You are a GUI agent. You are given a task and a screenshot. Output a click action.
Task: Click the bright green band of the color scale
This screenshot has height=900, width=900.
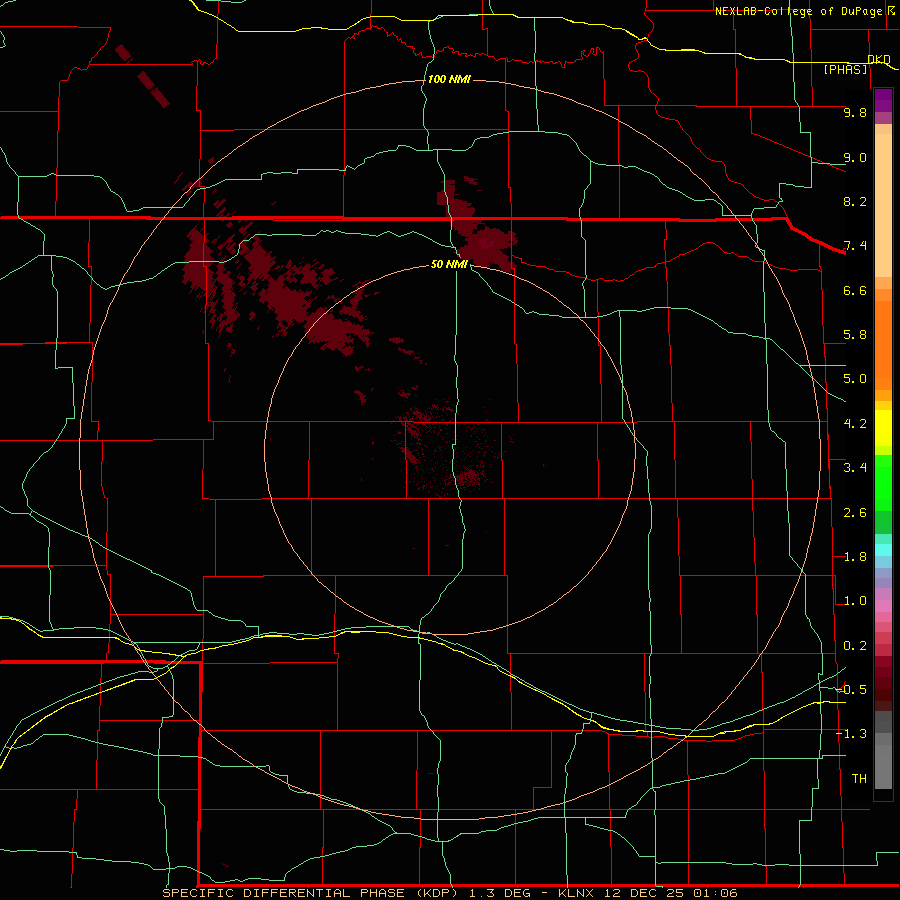point(883,483)
